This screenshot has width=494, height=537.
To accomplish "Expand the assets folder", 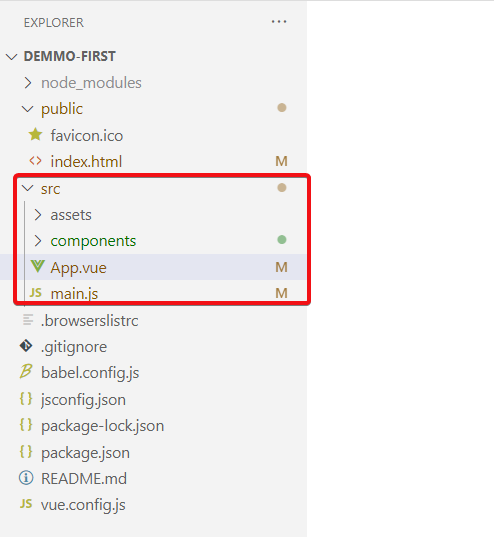I will 37,215.
